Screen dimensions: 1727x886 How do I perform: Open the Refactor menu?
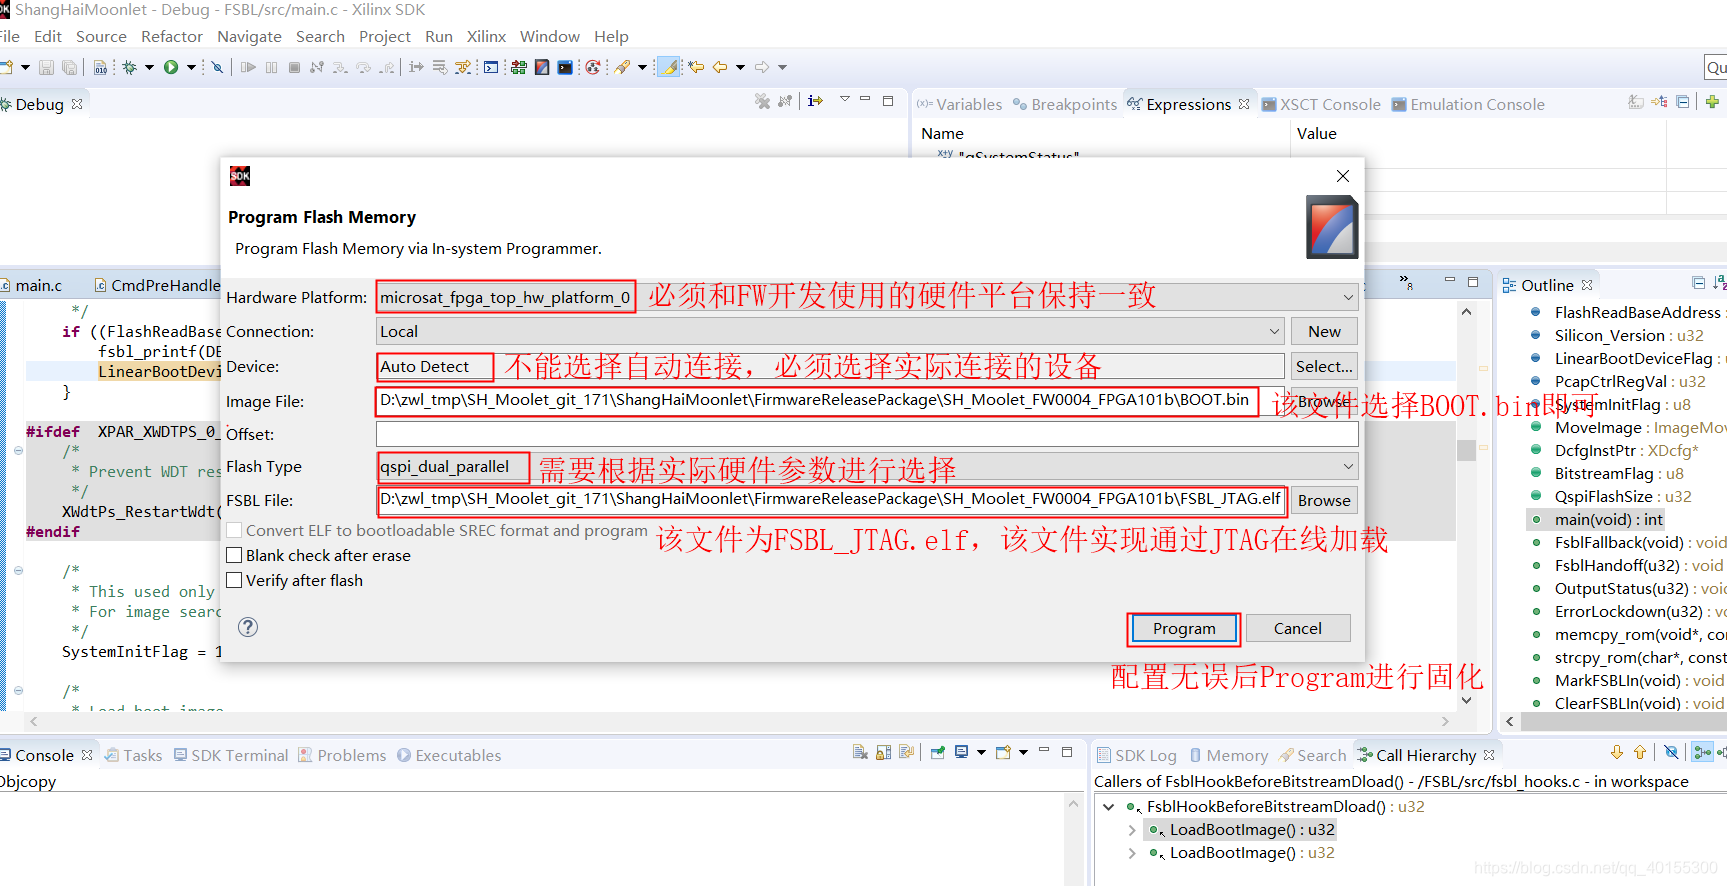(172, 36)
